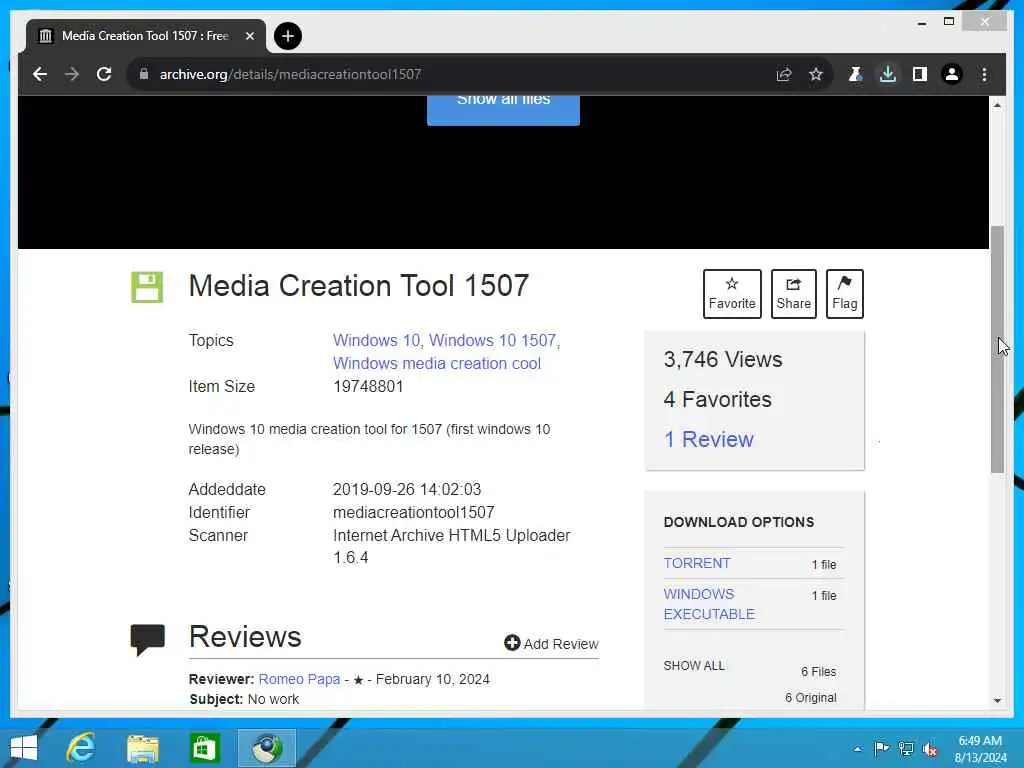This screenshot has width=1024, height=768.
Task: Go back to the previous page
Action: coord(40,74)
